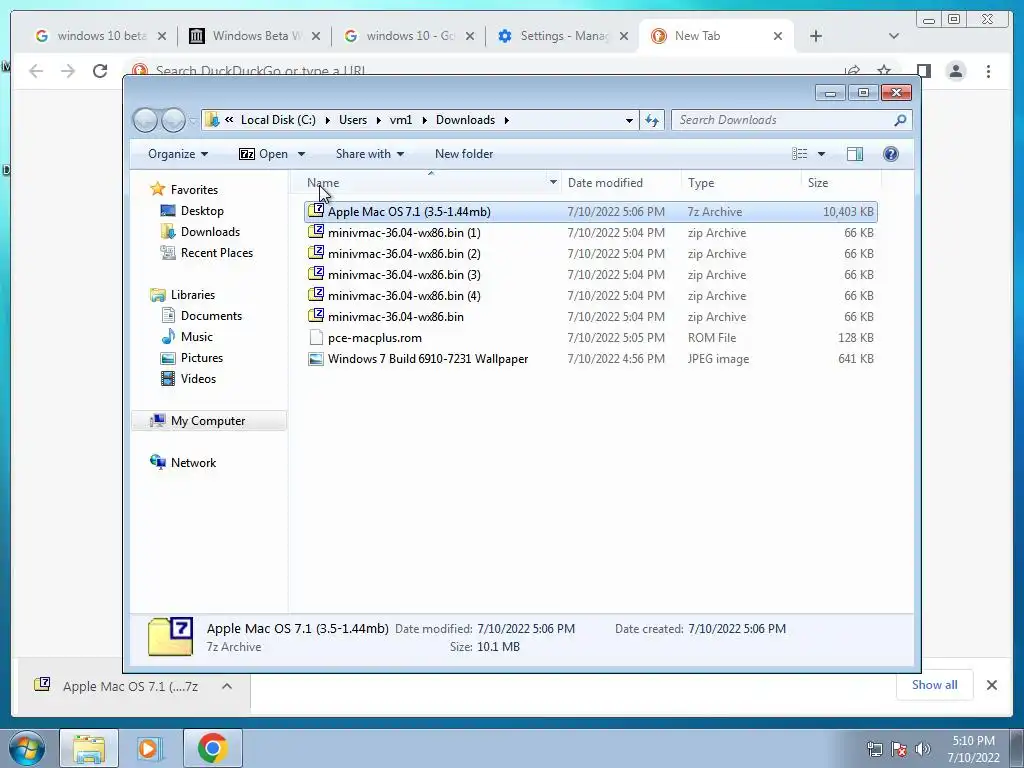Switch to the windows 10 - Google tab
The width and height of the screenshot is (1024, 768).
(408, 36)
